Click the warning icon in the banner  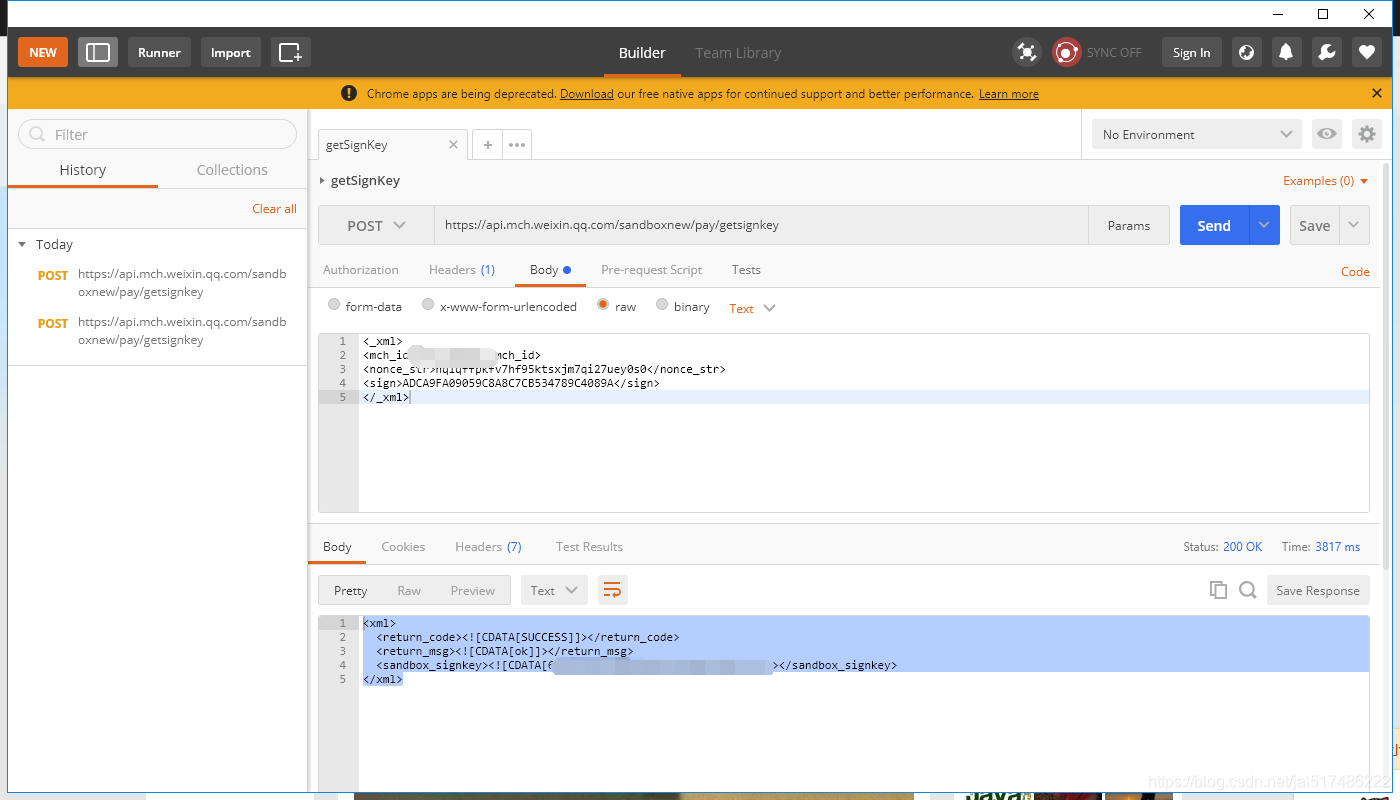point(348,93)
